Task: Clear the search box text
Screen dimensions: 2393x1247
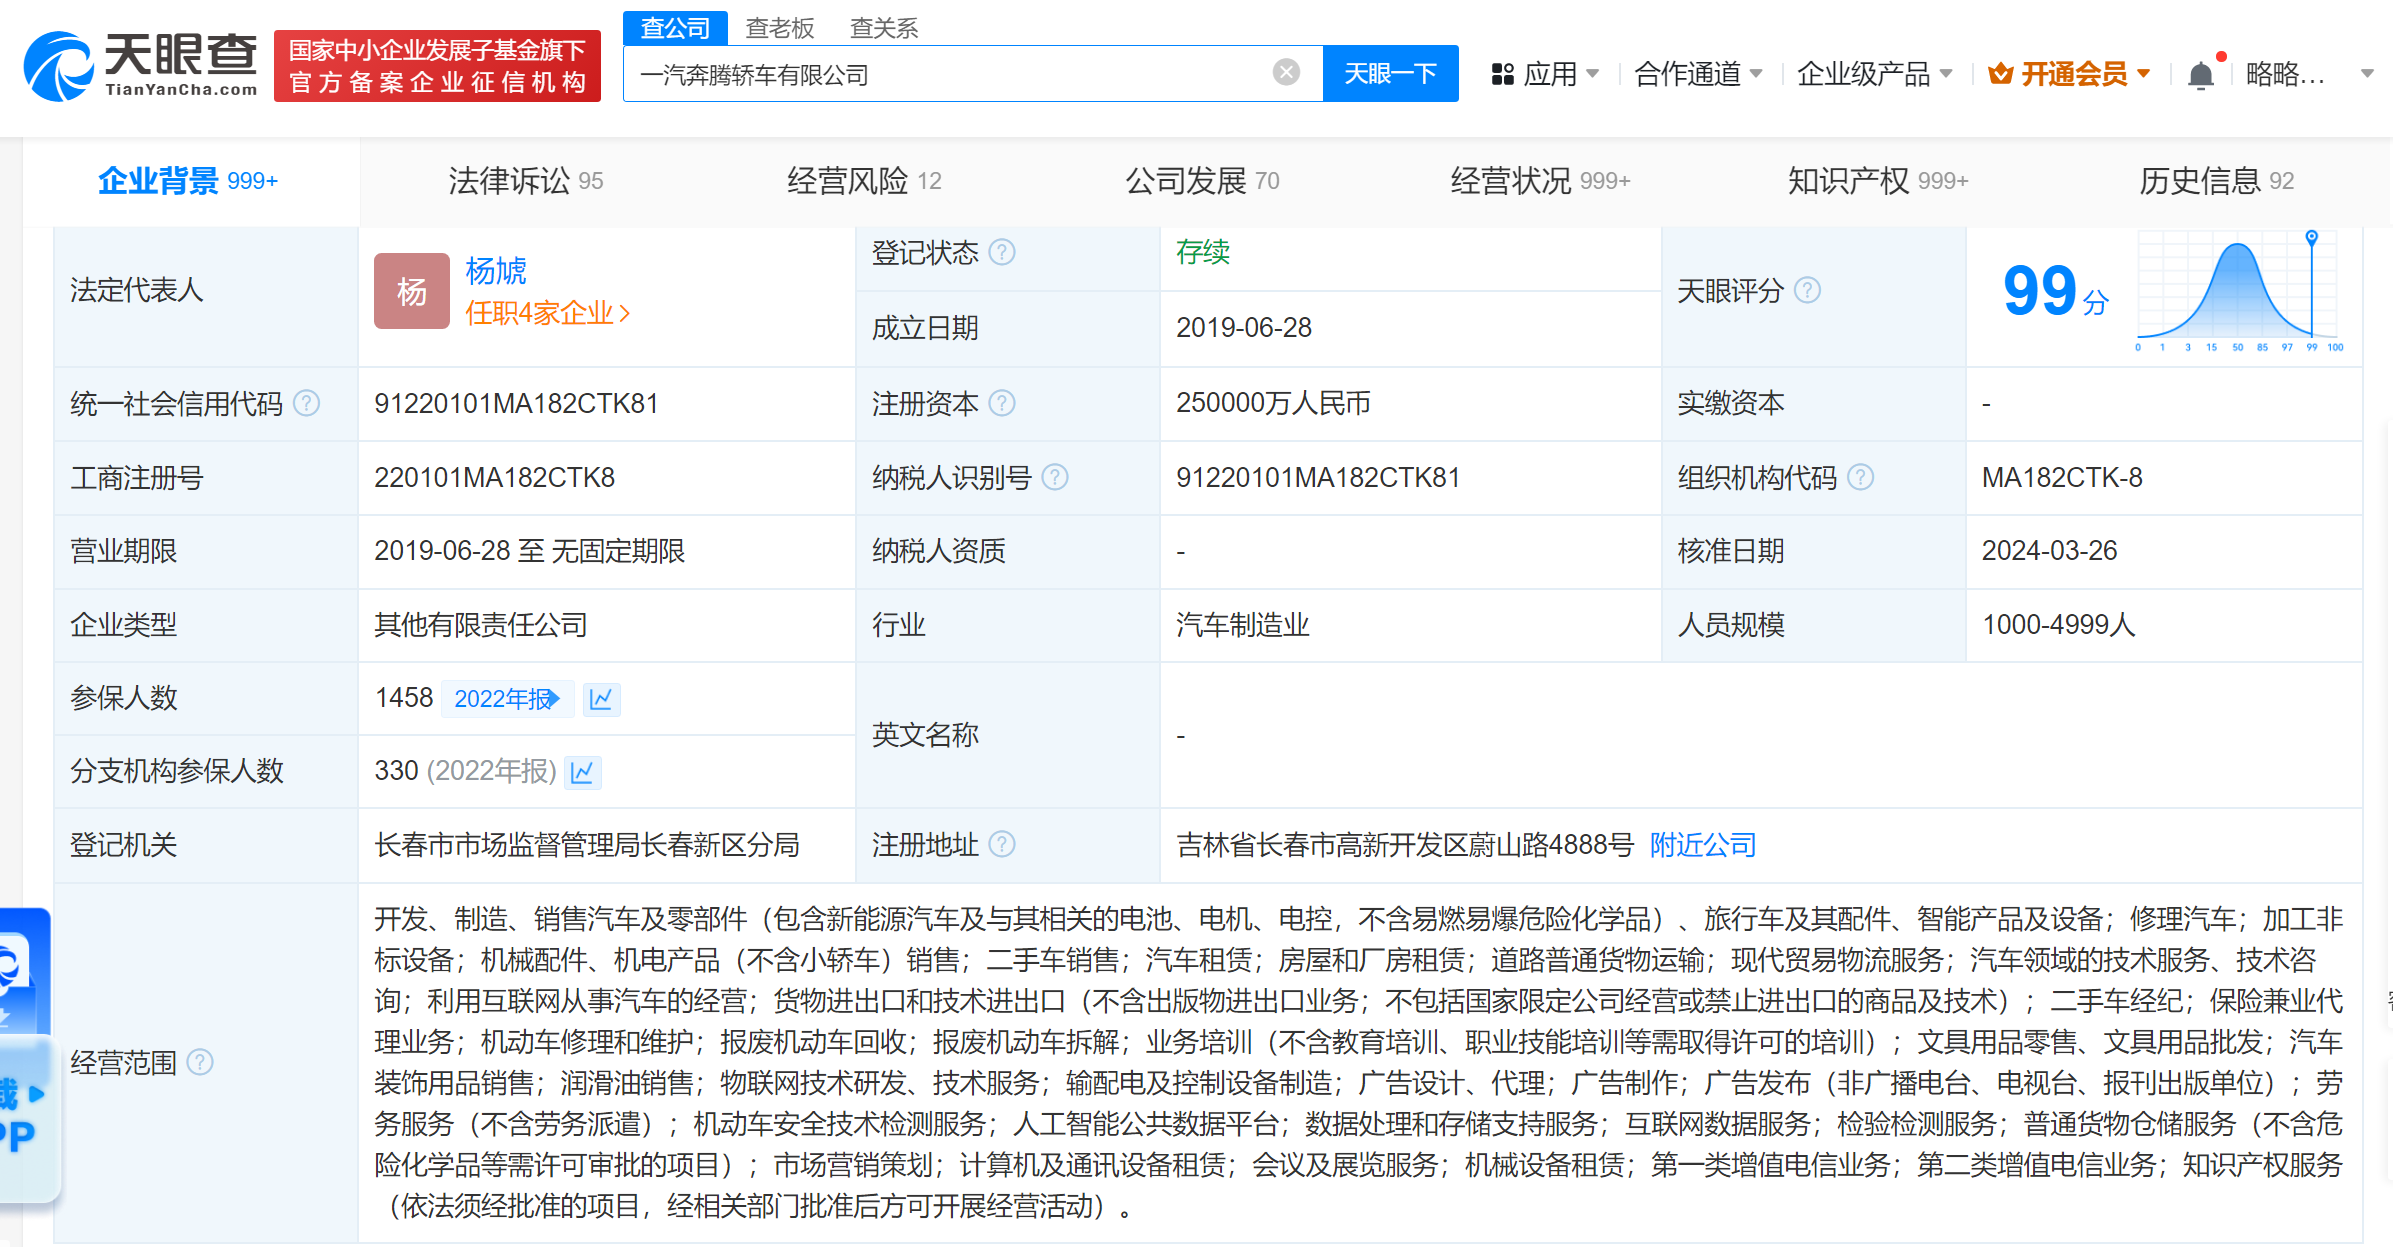Action: [1286, 73]
